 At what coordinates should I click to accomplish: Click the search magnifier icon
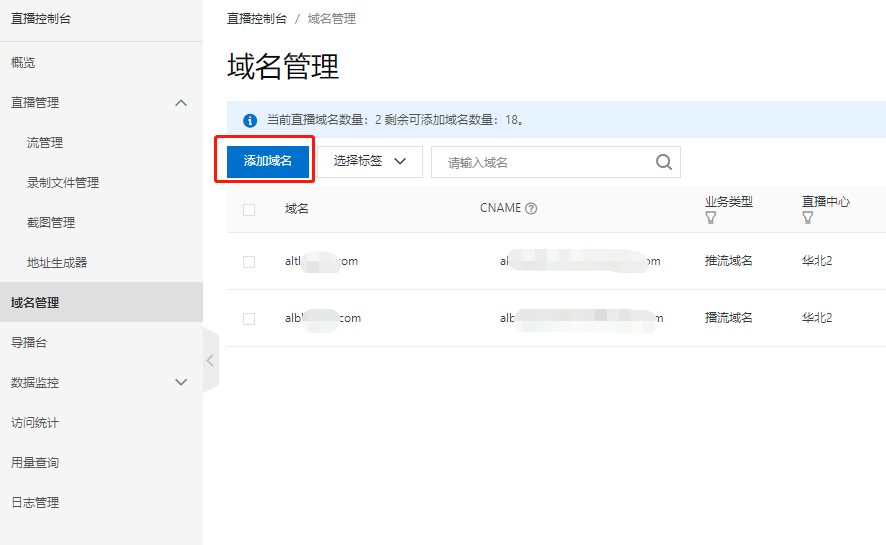[664, 162]
